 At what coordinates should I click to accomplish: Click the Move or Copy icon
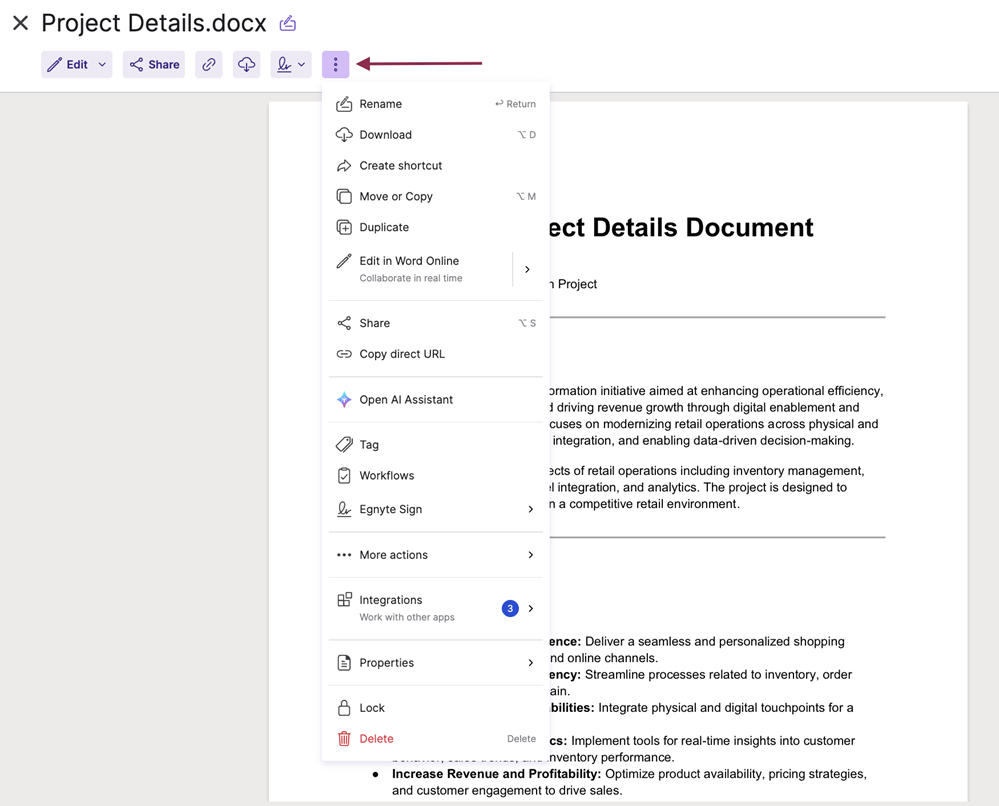coord(344,196)
